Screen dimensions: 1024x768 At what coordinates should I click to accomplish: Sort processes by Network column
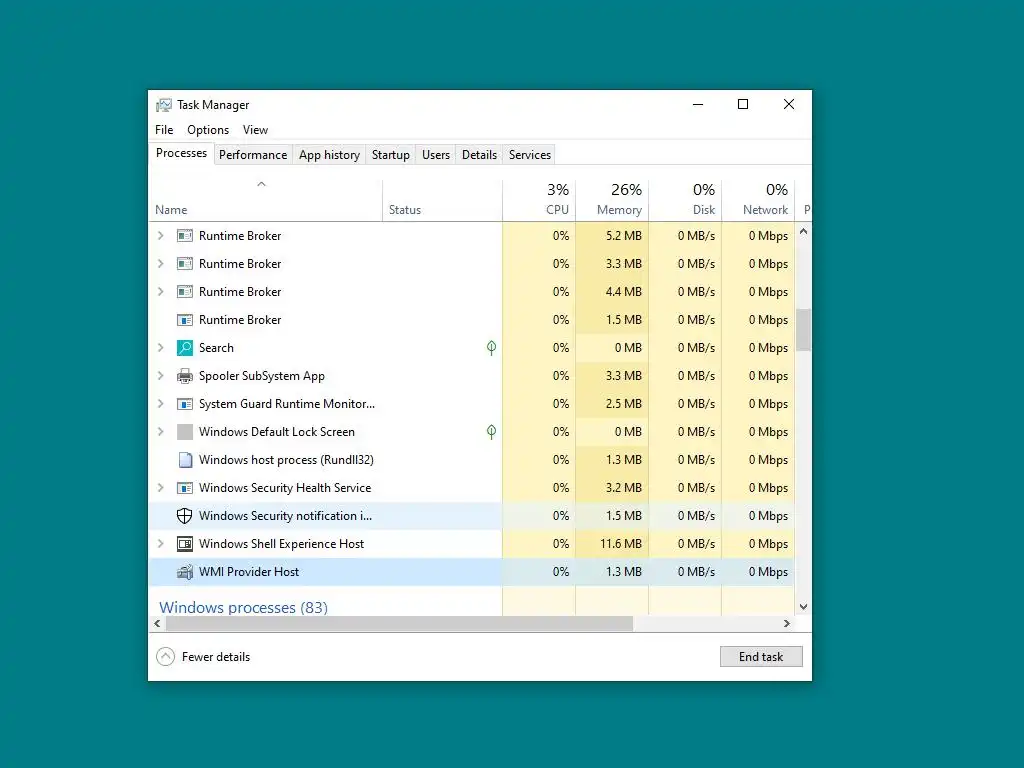pos(758,200)
